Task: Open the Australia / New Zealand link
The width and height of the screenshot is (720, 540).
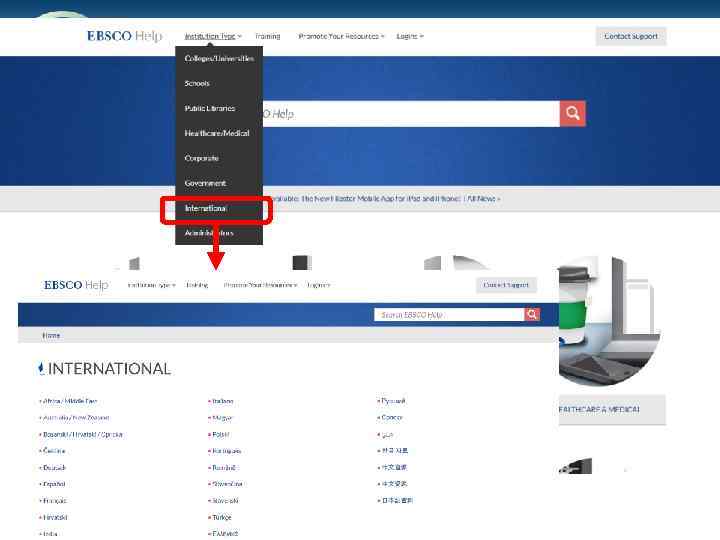Action: [x=76, y=418]
